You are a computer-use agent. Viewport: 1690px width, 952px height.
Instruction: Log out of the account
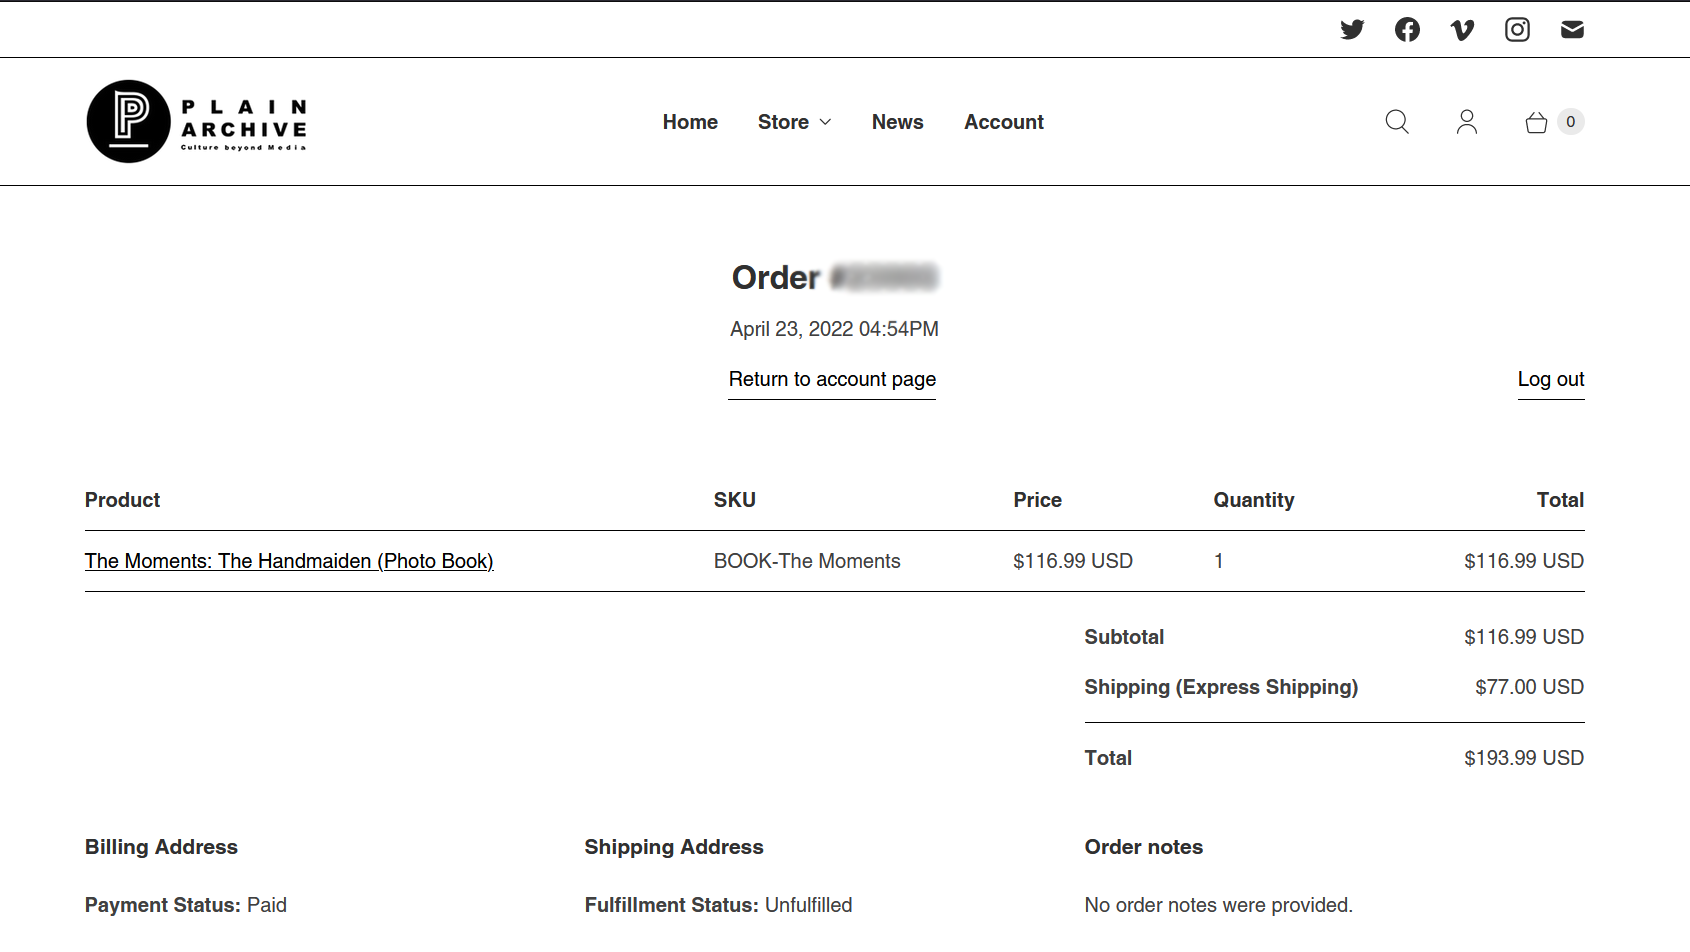click(1551, 379)
